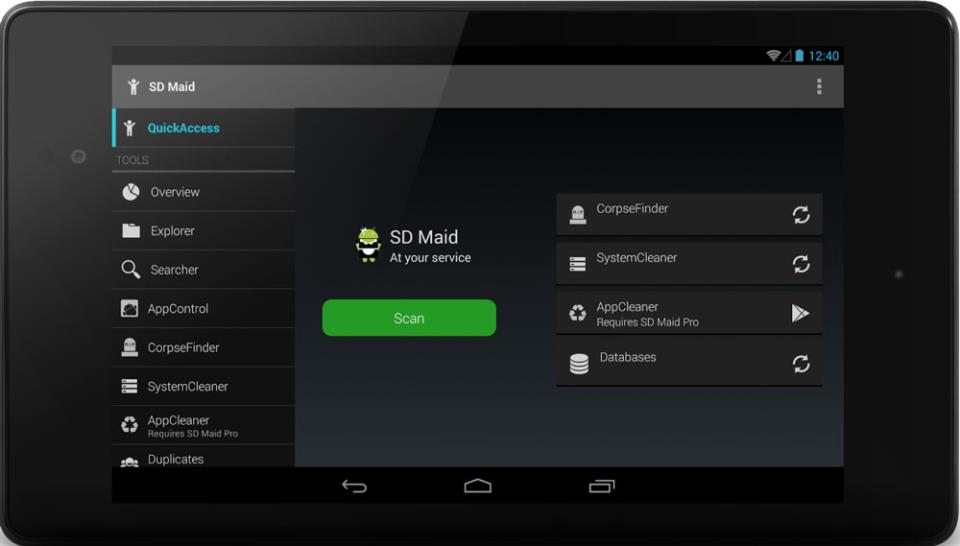
Task: Refresh the CorpseFinder card
Action: 801,215
